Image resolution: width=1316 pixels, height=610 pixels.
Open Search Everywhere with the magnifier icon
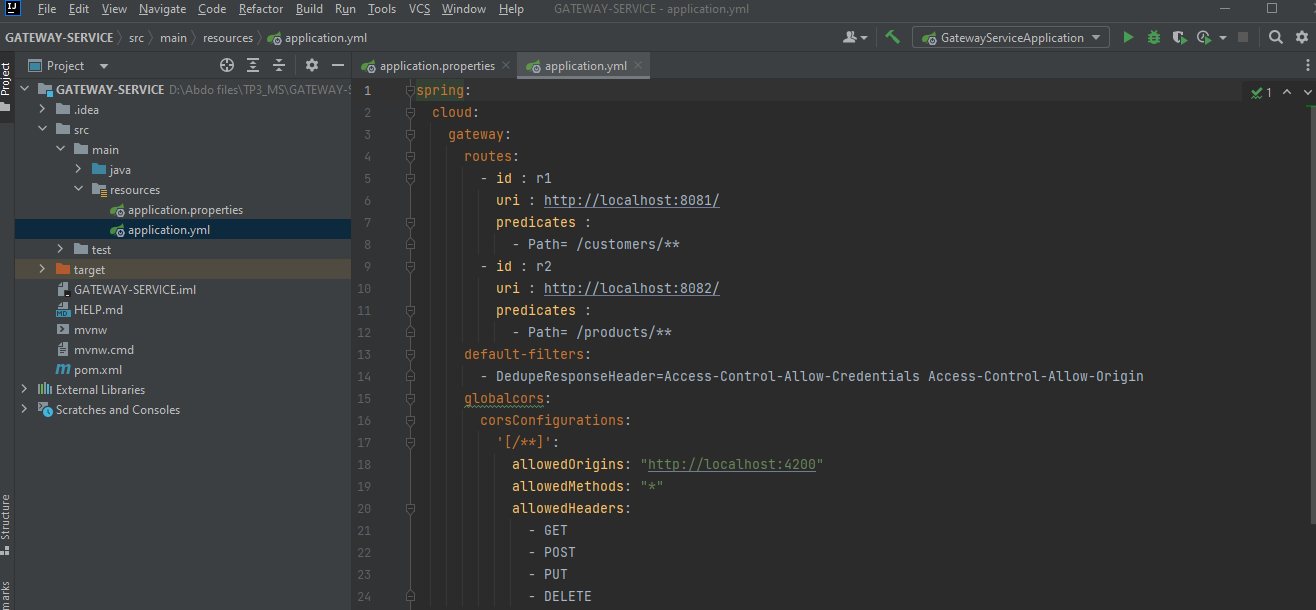1276,36
